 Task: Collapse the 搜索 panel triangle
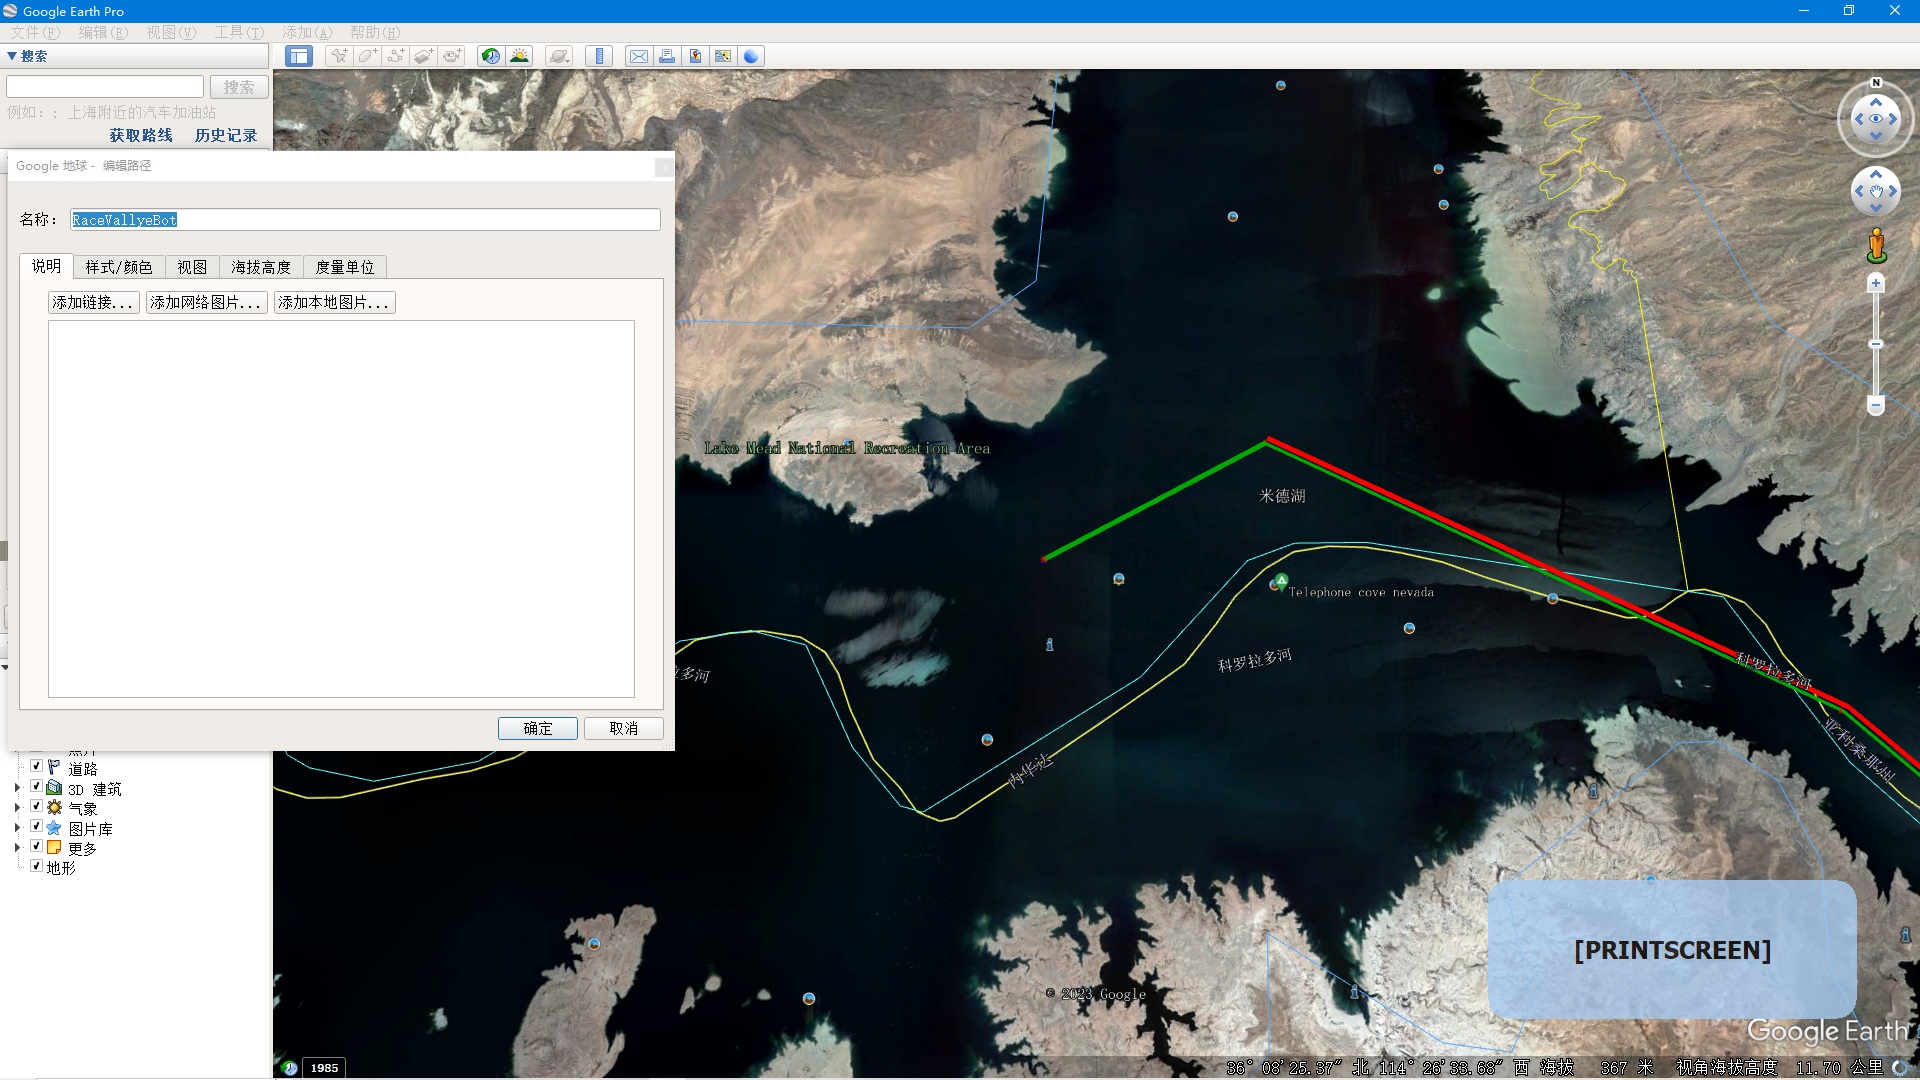12,56
